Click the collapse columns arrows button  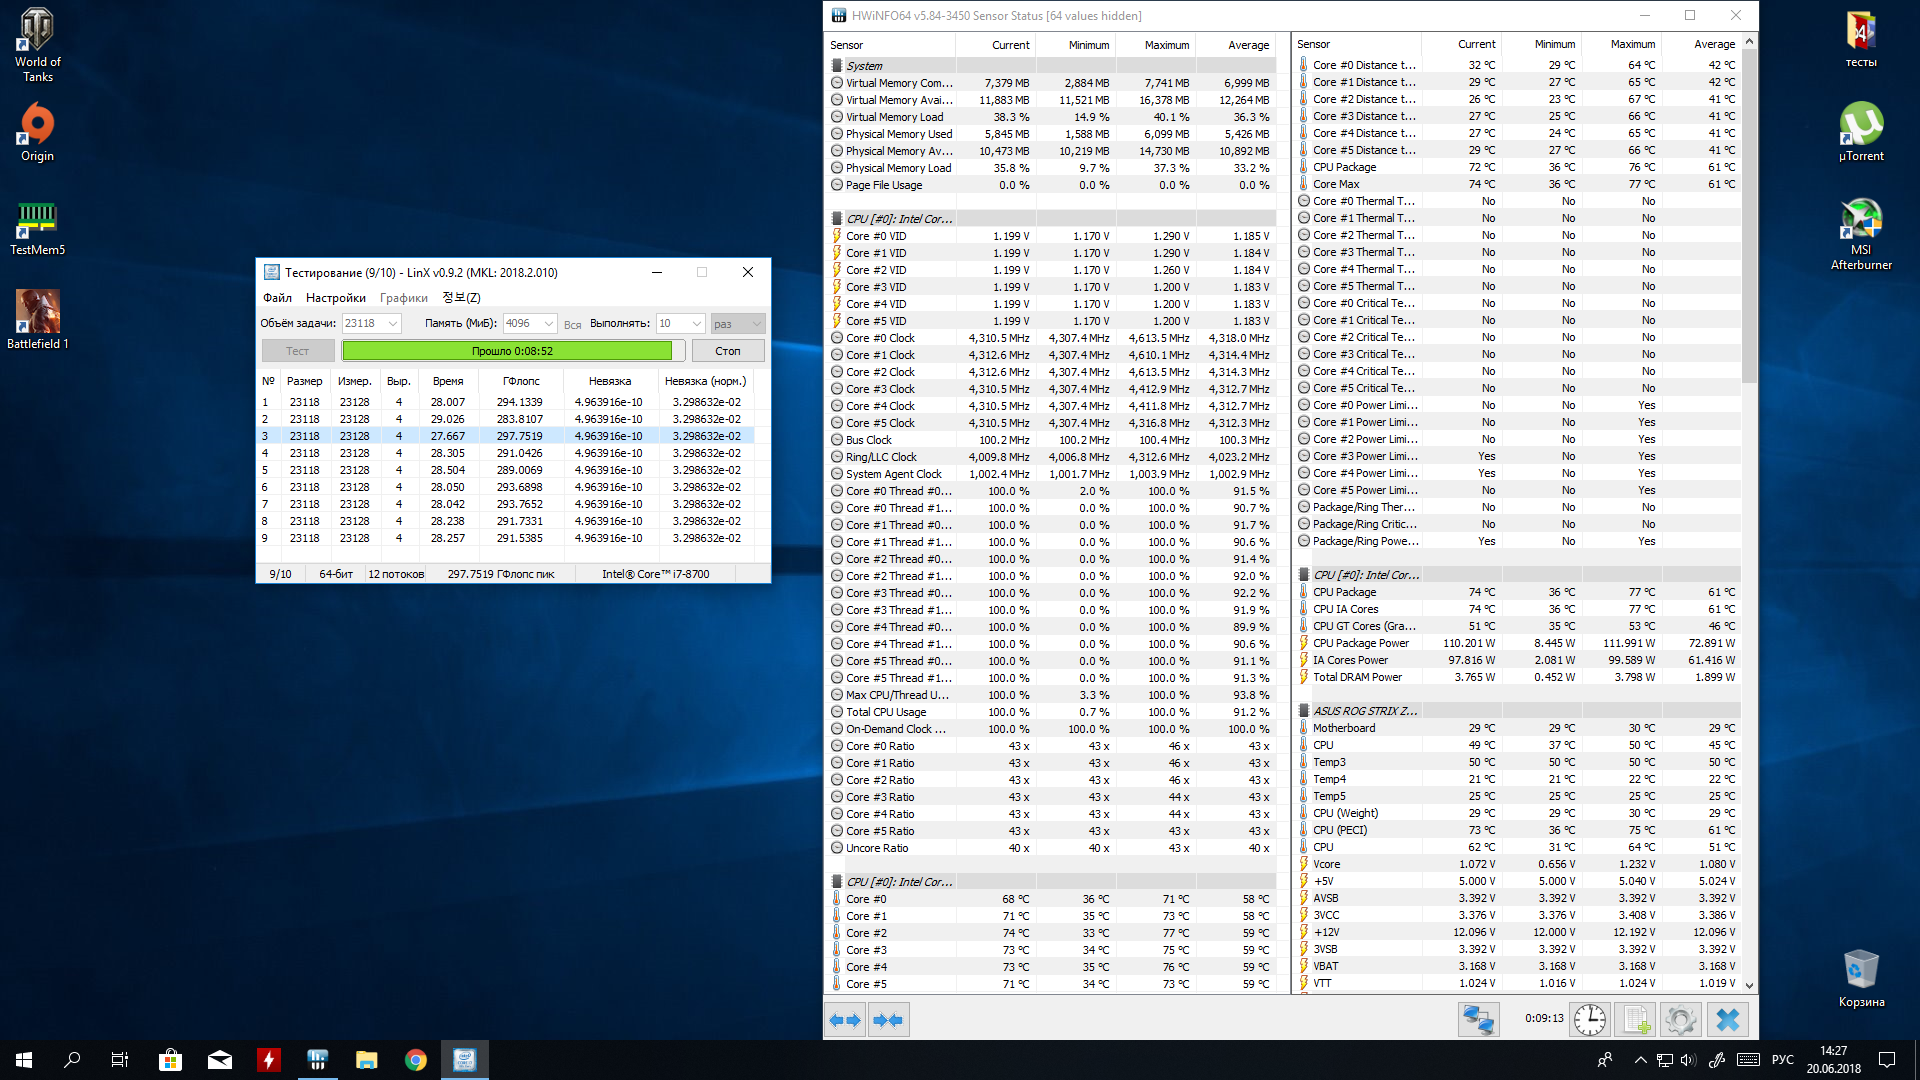888,1020
